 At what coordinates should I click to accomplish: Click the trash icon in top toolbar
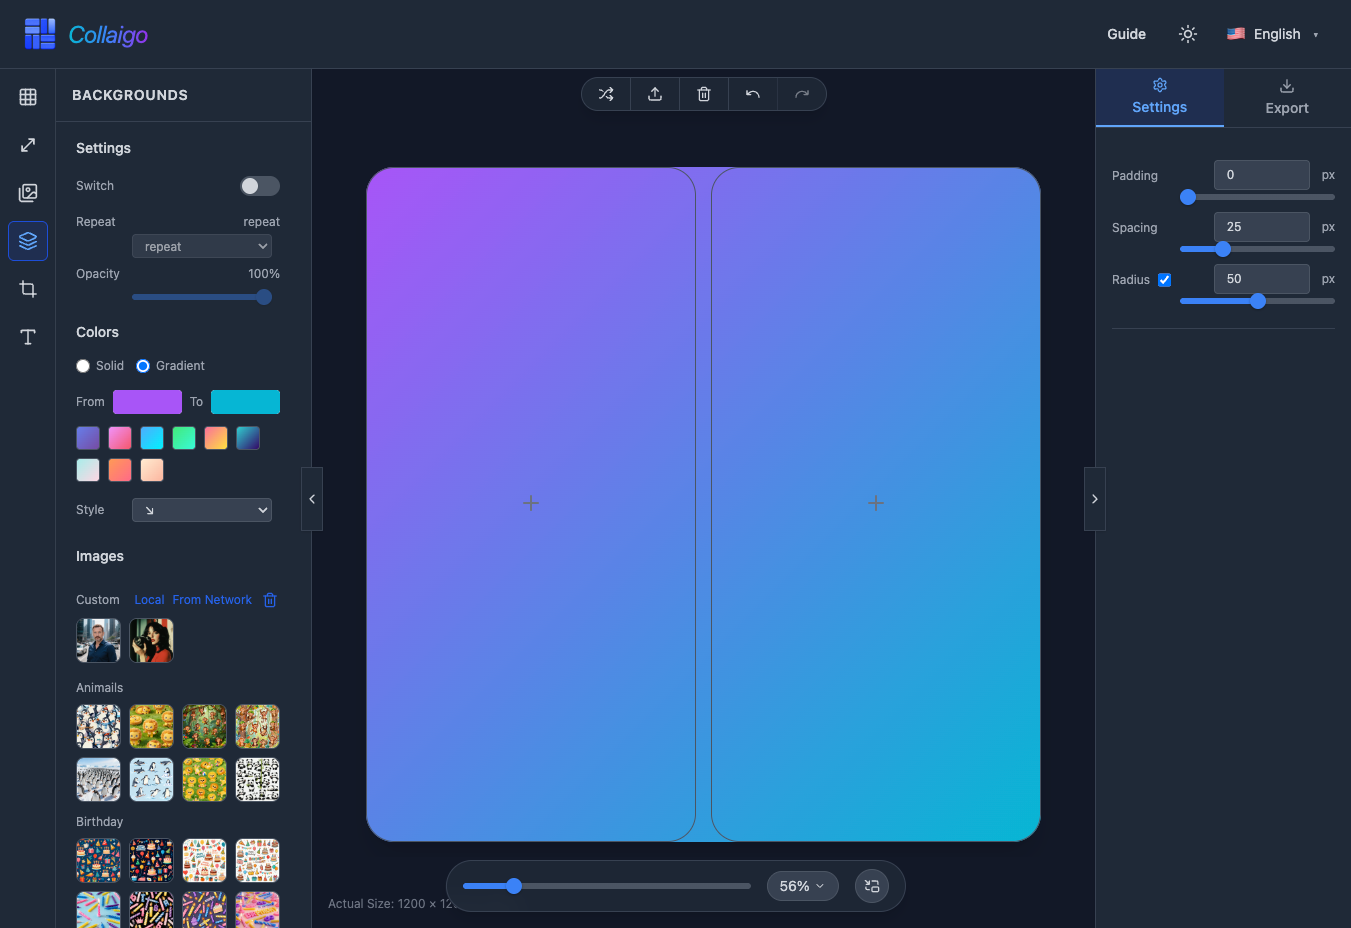[x=704, y=94]
